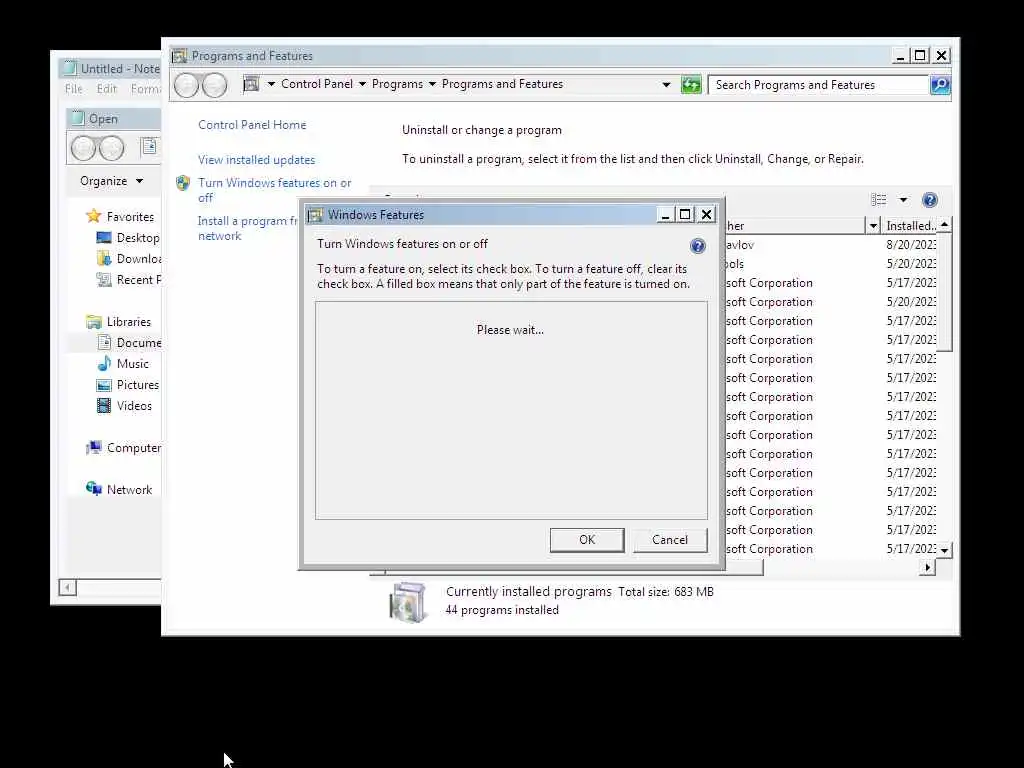The width and height of the screenshot is (1024, 768).
Task: Click Turn Windows features on or off link
Action: [x=275, y=190]
